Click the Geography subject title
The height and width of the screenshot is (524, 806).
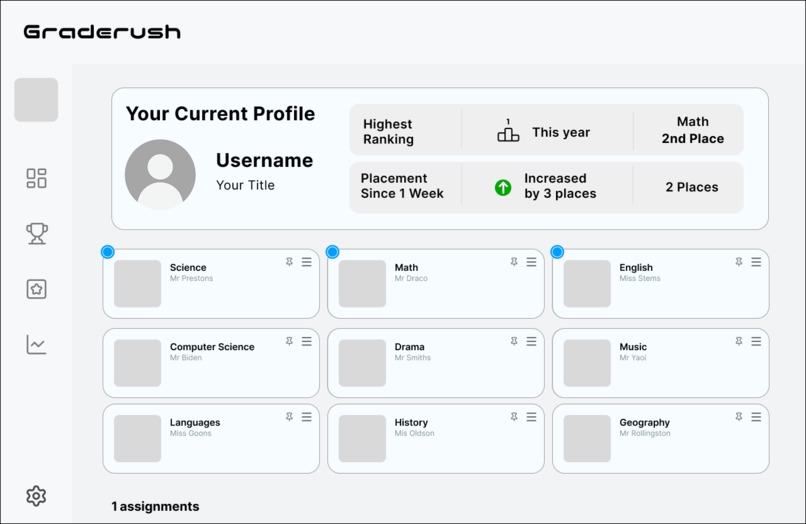[644, 423]
